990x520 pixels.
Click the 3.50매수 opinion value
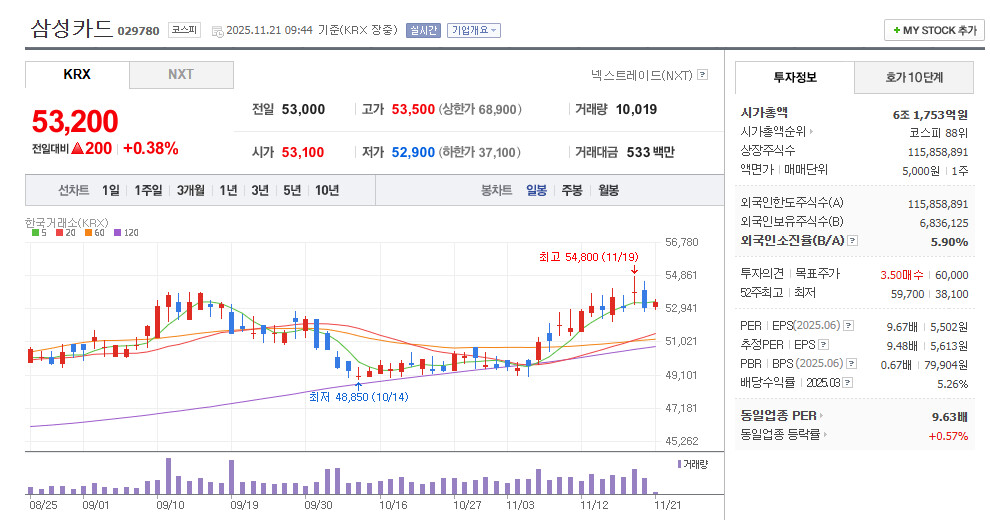pos(902,275)
